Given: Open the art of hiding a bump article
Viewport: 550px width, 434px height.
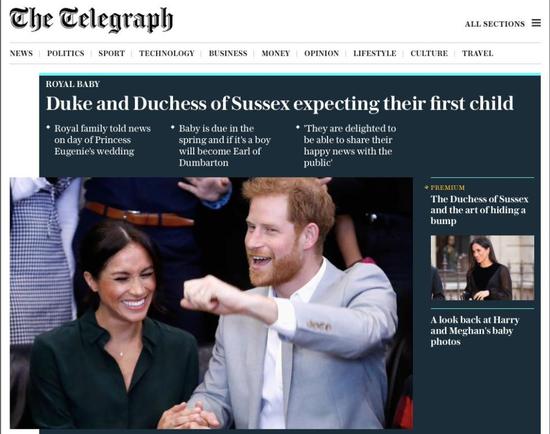Looking at the screenshot, I should (x=479, y=210).
